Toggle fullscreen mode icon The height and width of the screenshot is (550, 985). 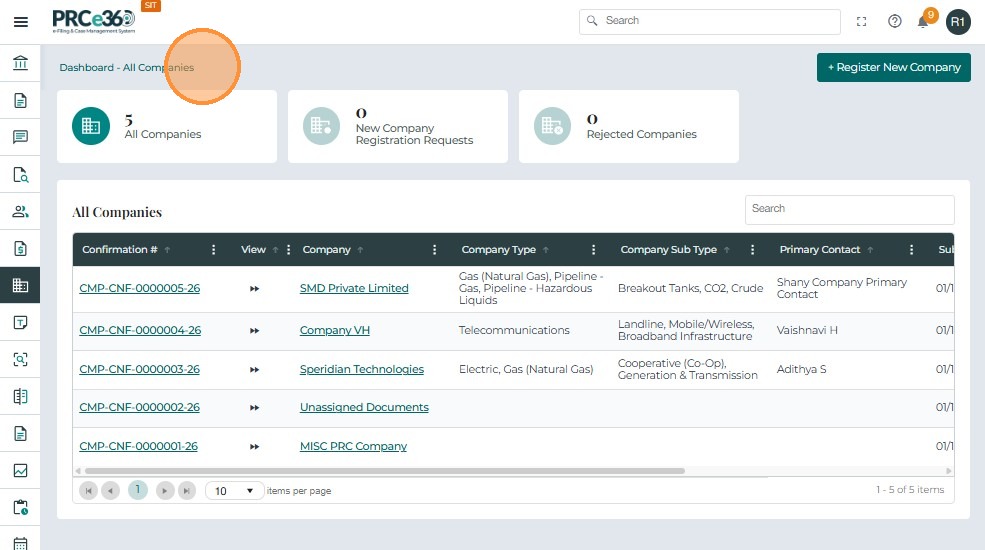point(862,21)
